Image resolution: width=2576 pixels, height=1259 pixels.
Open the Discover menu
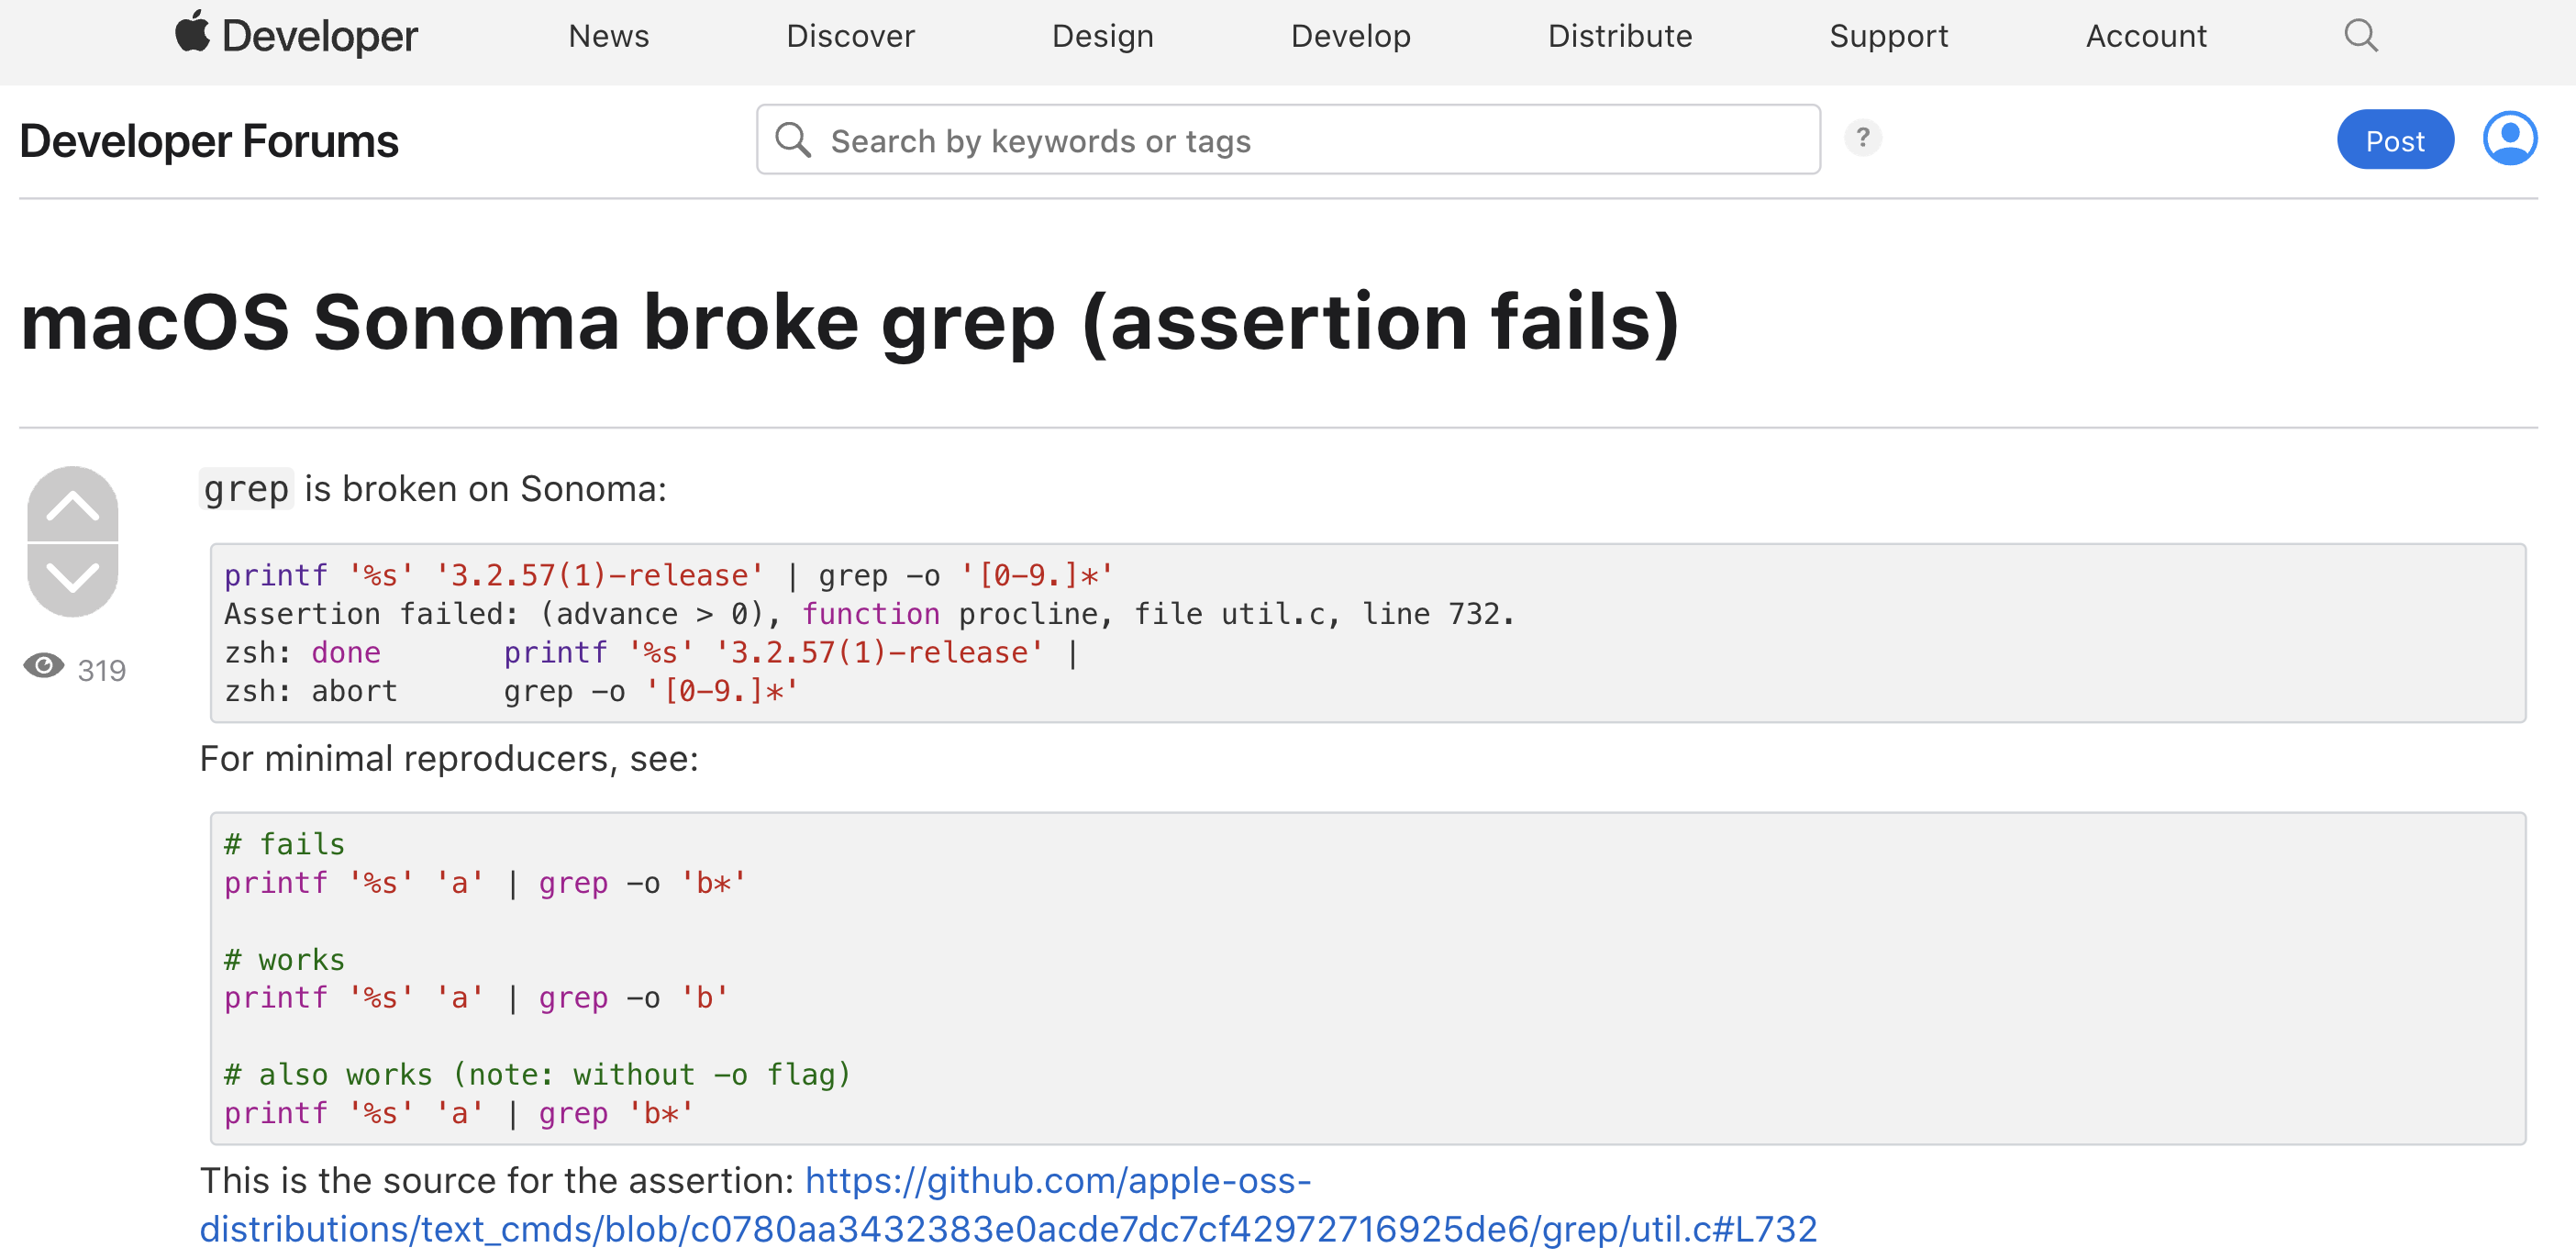[851, 36]
